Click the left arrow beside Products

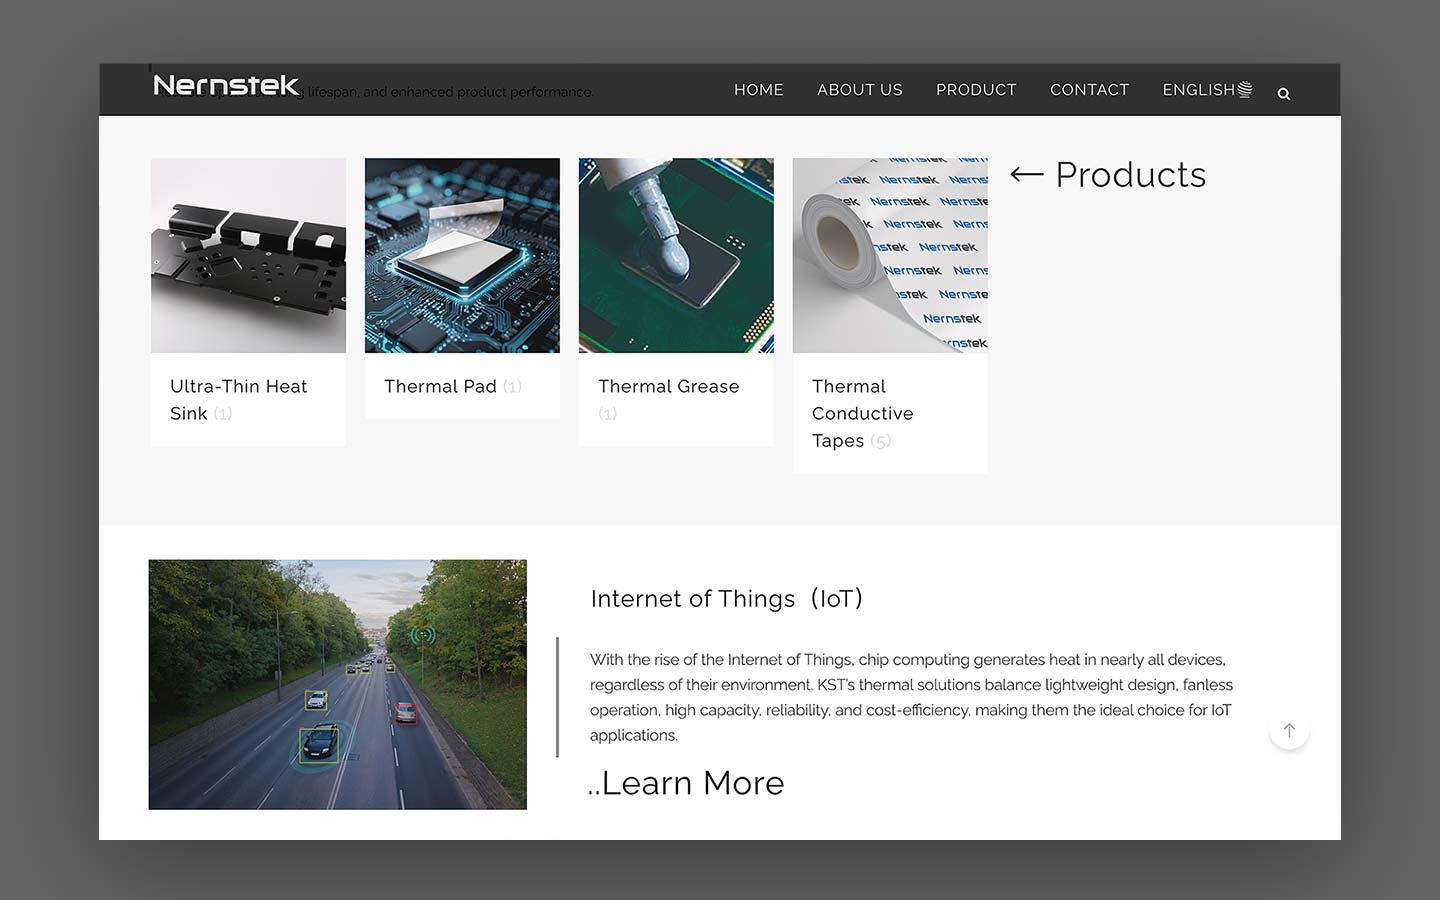click(x=1026, y=175)
